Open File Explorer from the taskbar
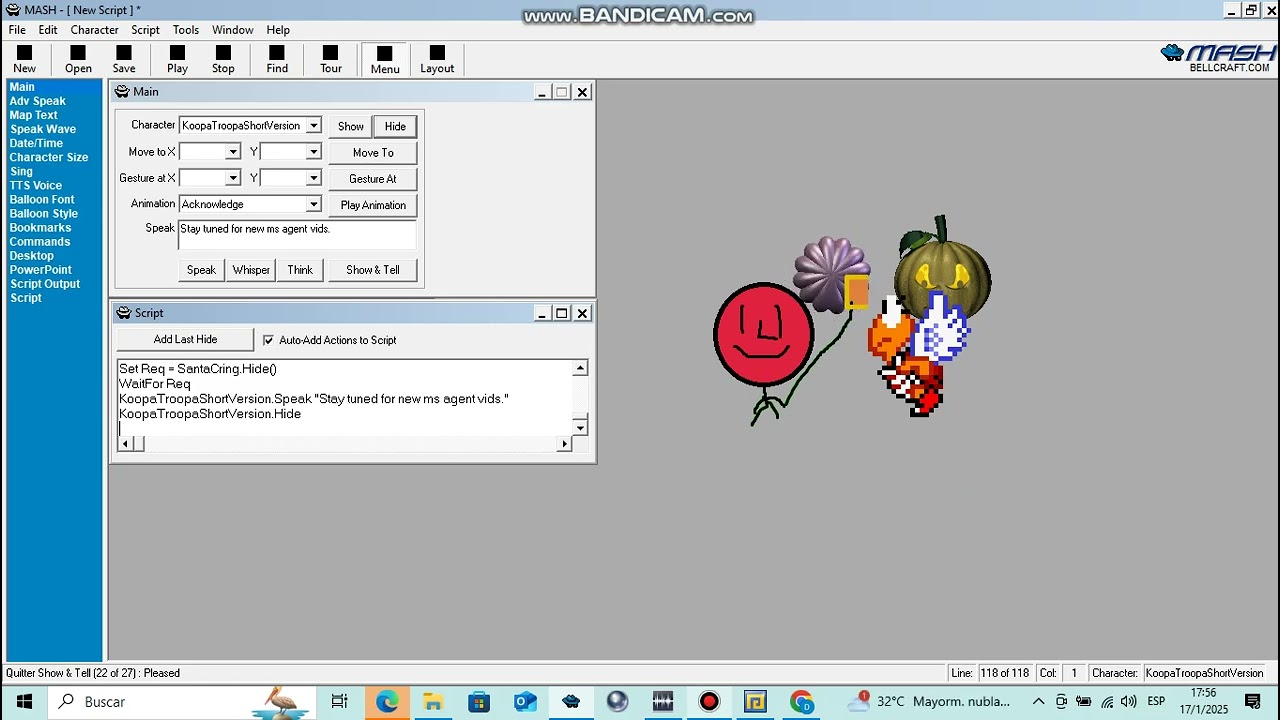The image size is (1280, 720). pyautogui.click(x=433, y=702)
